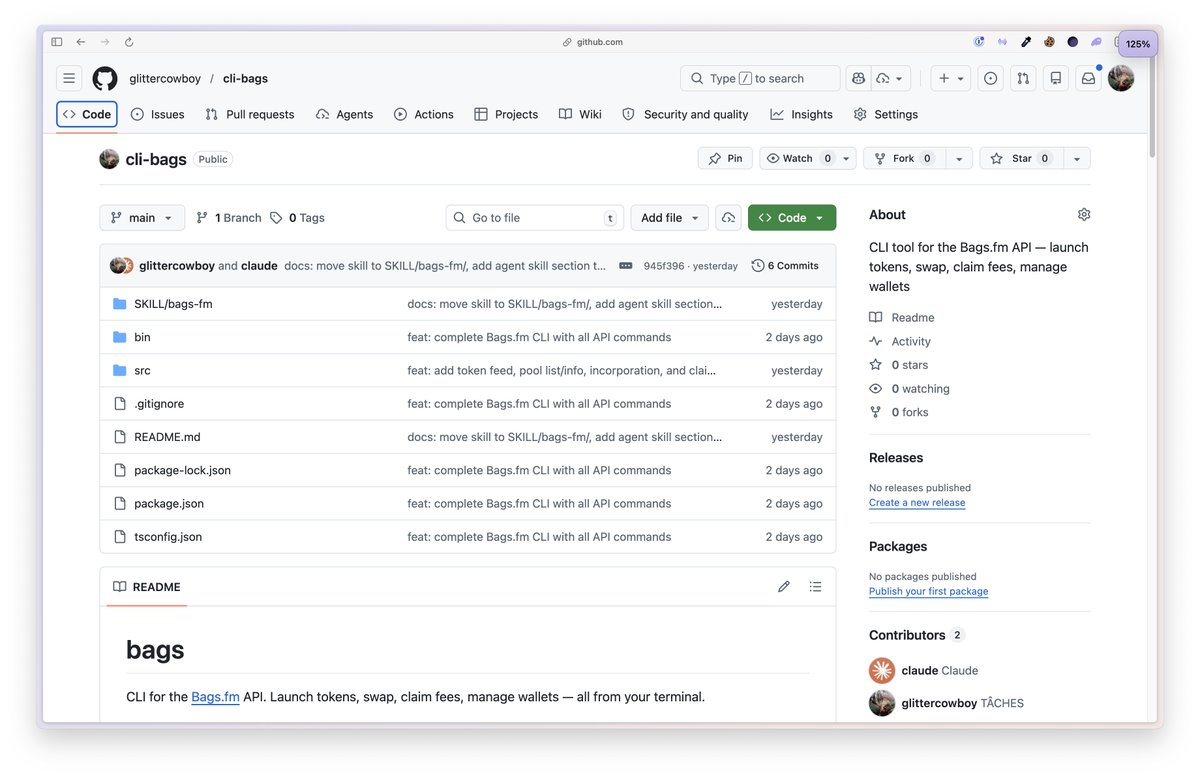Expand the Star lists dropdown arrow
Screen dimensions: 1200x777
pyautogui.click(x=1077, y=158)
